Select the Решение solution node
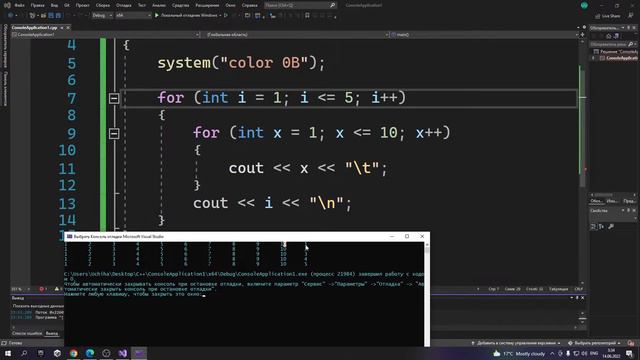 616,51
